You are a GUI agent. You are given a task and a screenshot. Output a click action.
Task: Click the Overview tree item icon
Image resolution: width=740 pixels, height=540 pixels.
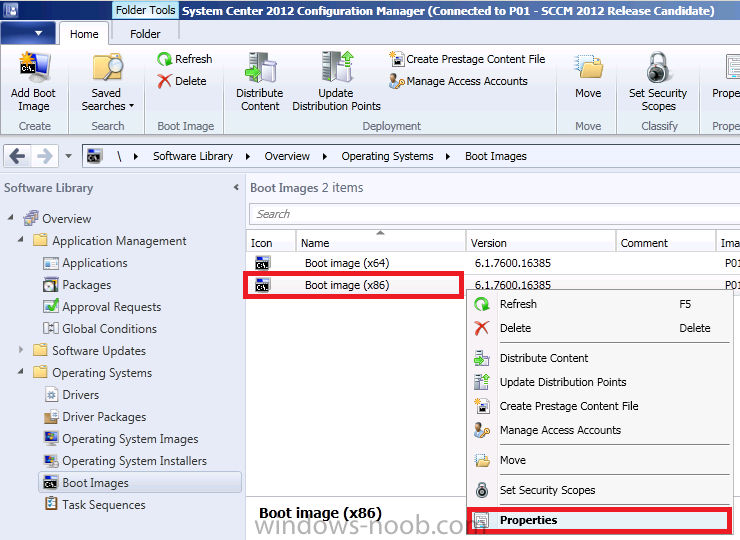coord(31,218)
